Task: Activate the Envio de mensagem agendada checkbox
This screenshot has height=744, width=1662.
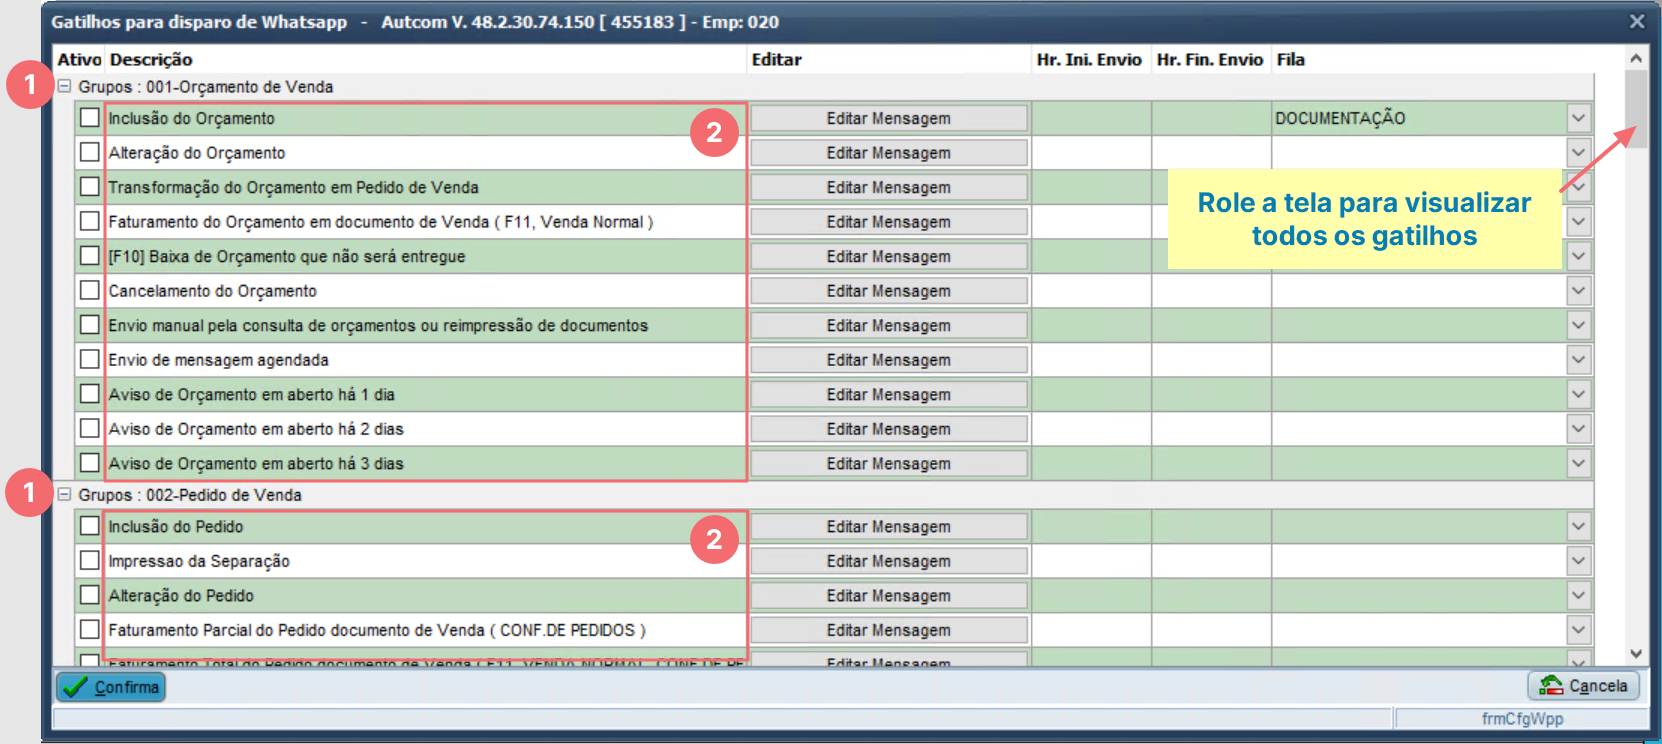Action: click(90, 360)
